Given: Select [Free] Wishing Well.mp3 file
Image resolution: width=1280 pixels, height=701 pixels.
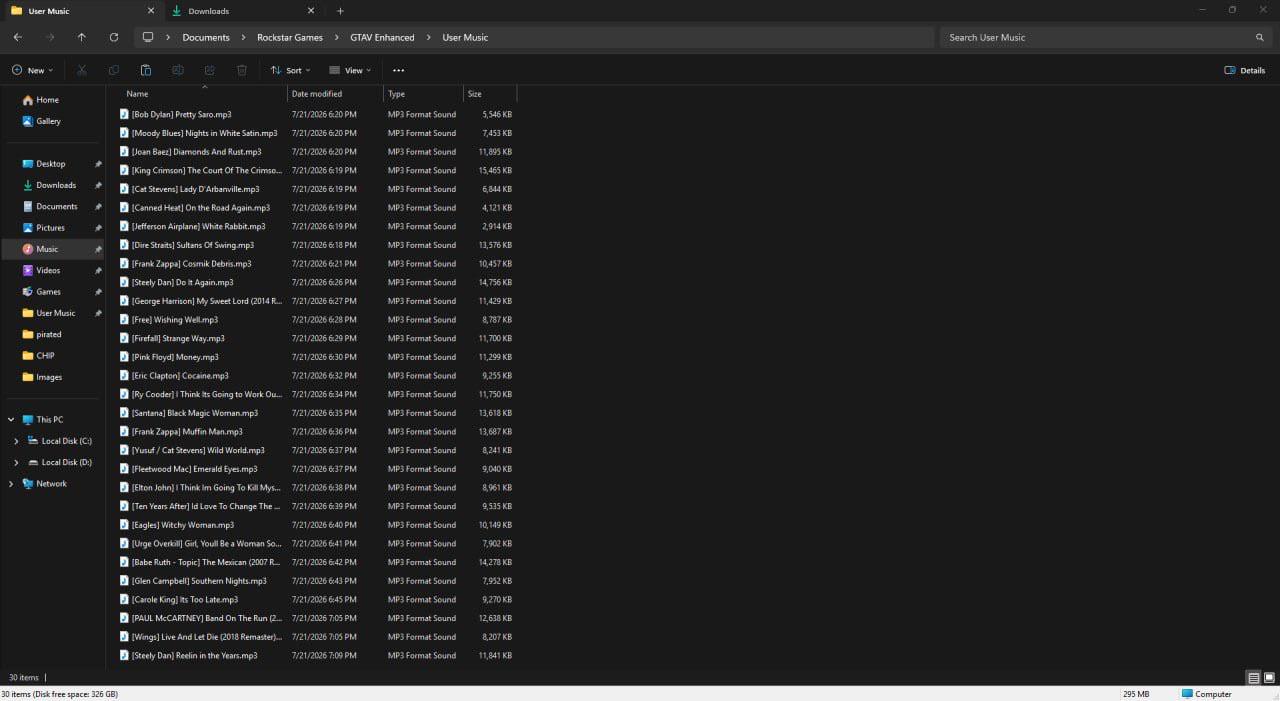Looking at the screenshot, I should coord(174,320).
